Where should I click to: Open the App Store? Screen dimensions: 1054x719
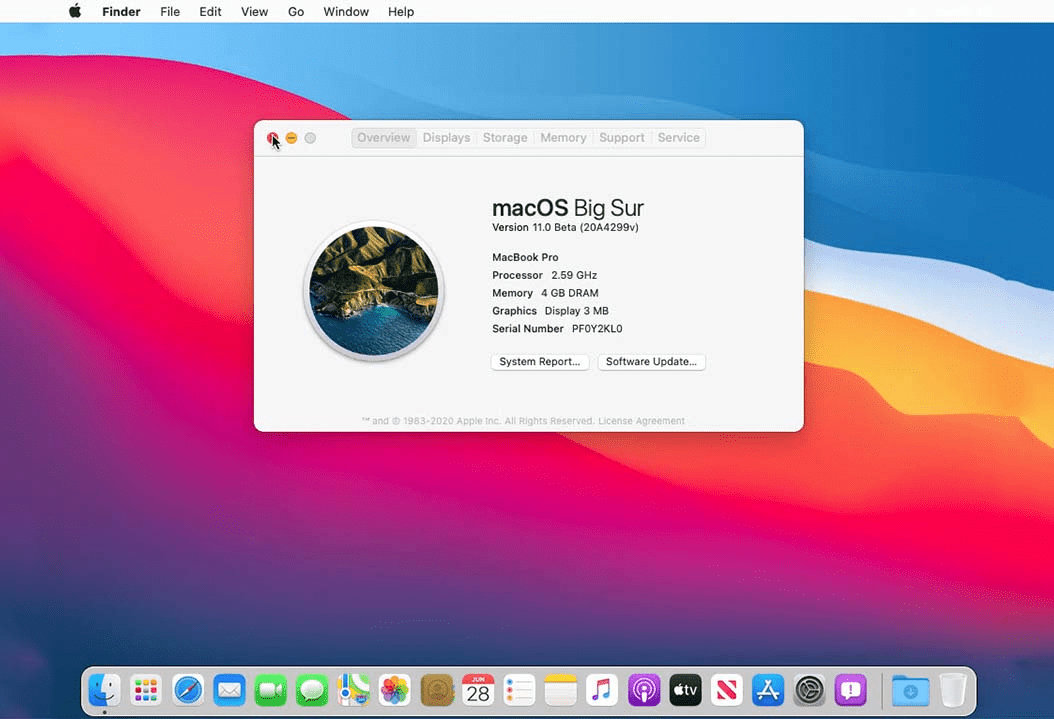coord(767,690)
